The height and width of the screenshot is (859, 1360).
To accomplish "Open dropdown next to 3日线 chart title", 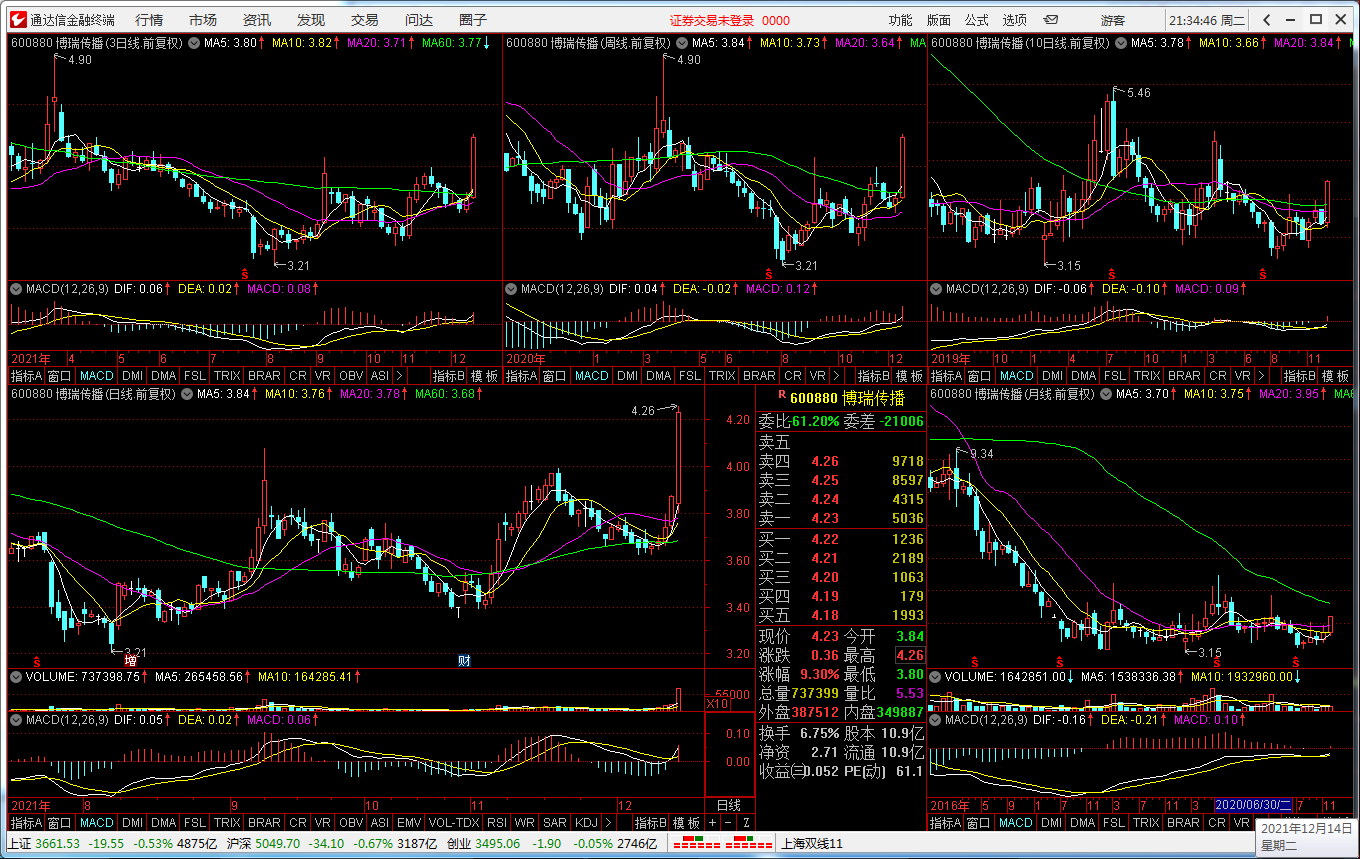I will pos(194,43).
